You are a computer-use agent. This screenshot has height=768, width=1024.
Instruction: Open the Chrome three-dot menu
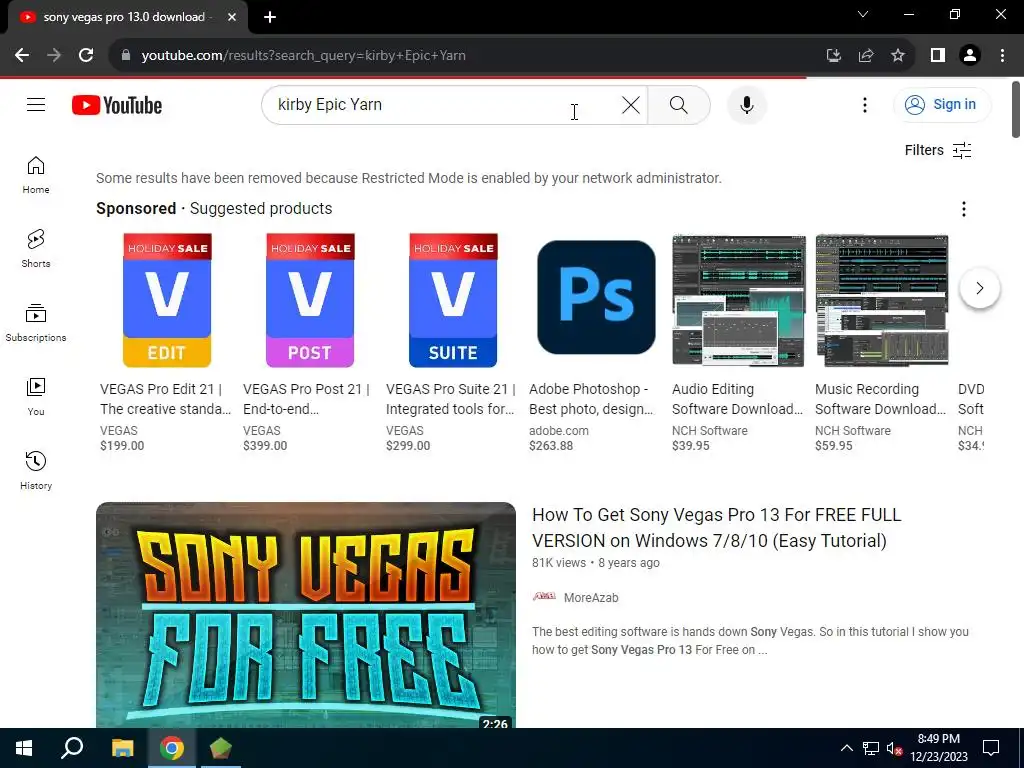click(x=1002, y=56)
